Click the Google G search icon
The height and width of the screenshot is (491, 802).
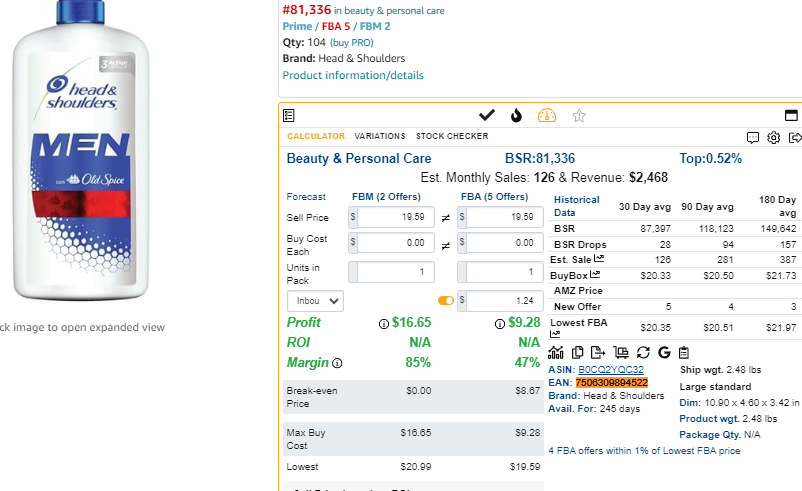click(664, 352)
